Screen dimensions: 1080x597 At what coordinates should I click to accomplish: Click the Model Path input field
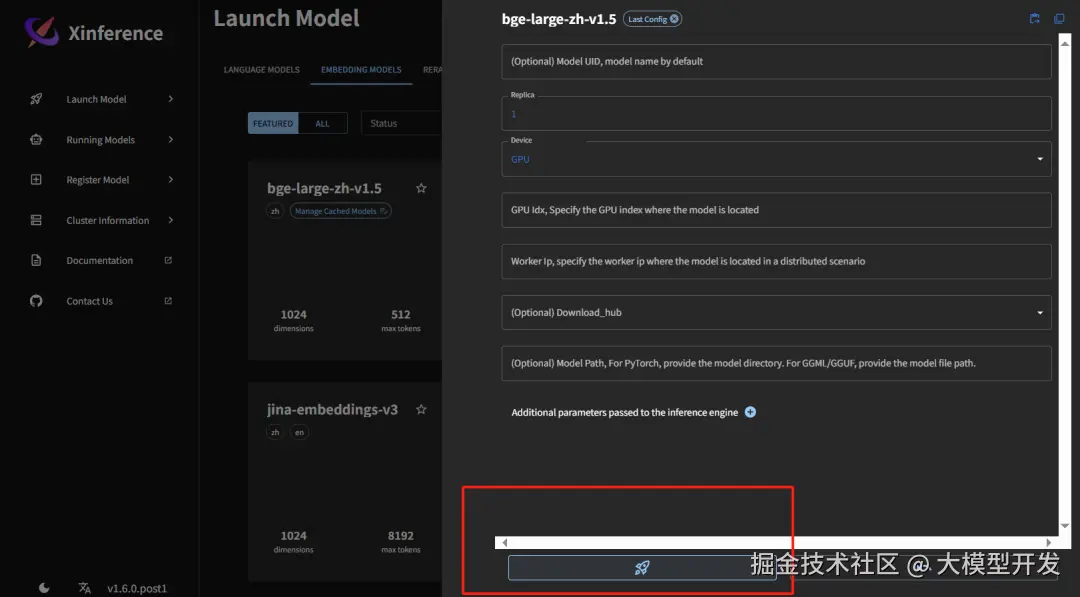tap(776, 364)
